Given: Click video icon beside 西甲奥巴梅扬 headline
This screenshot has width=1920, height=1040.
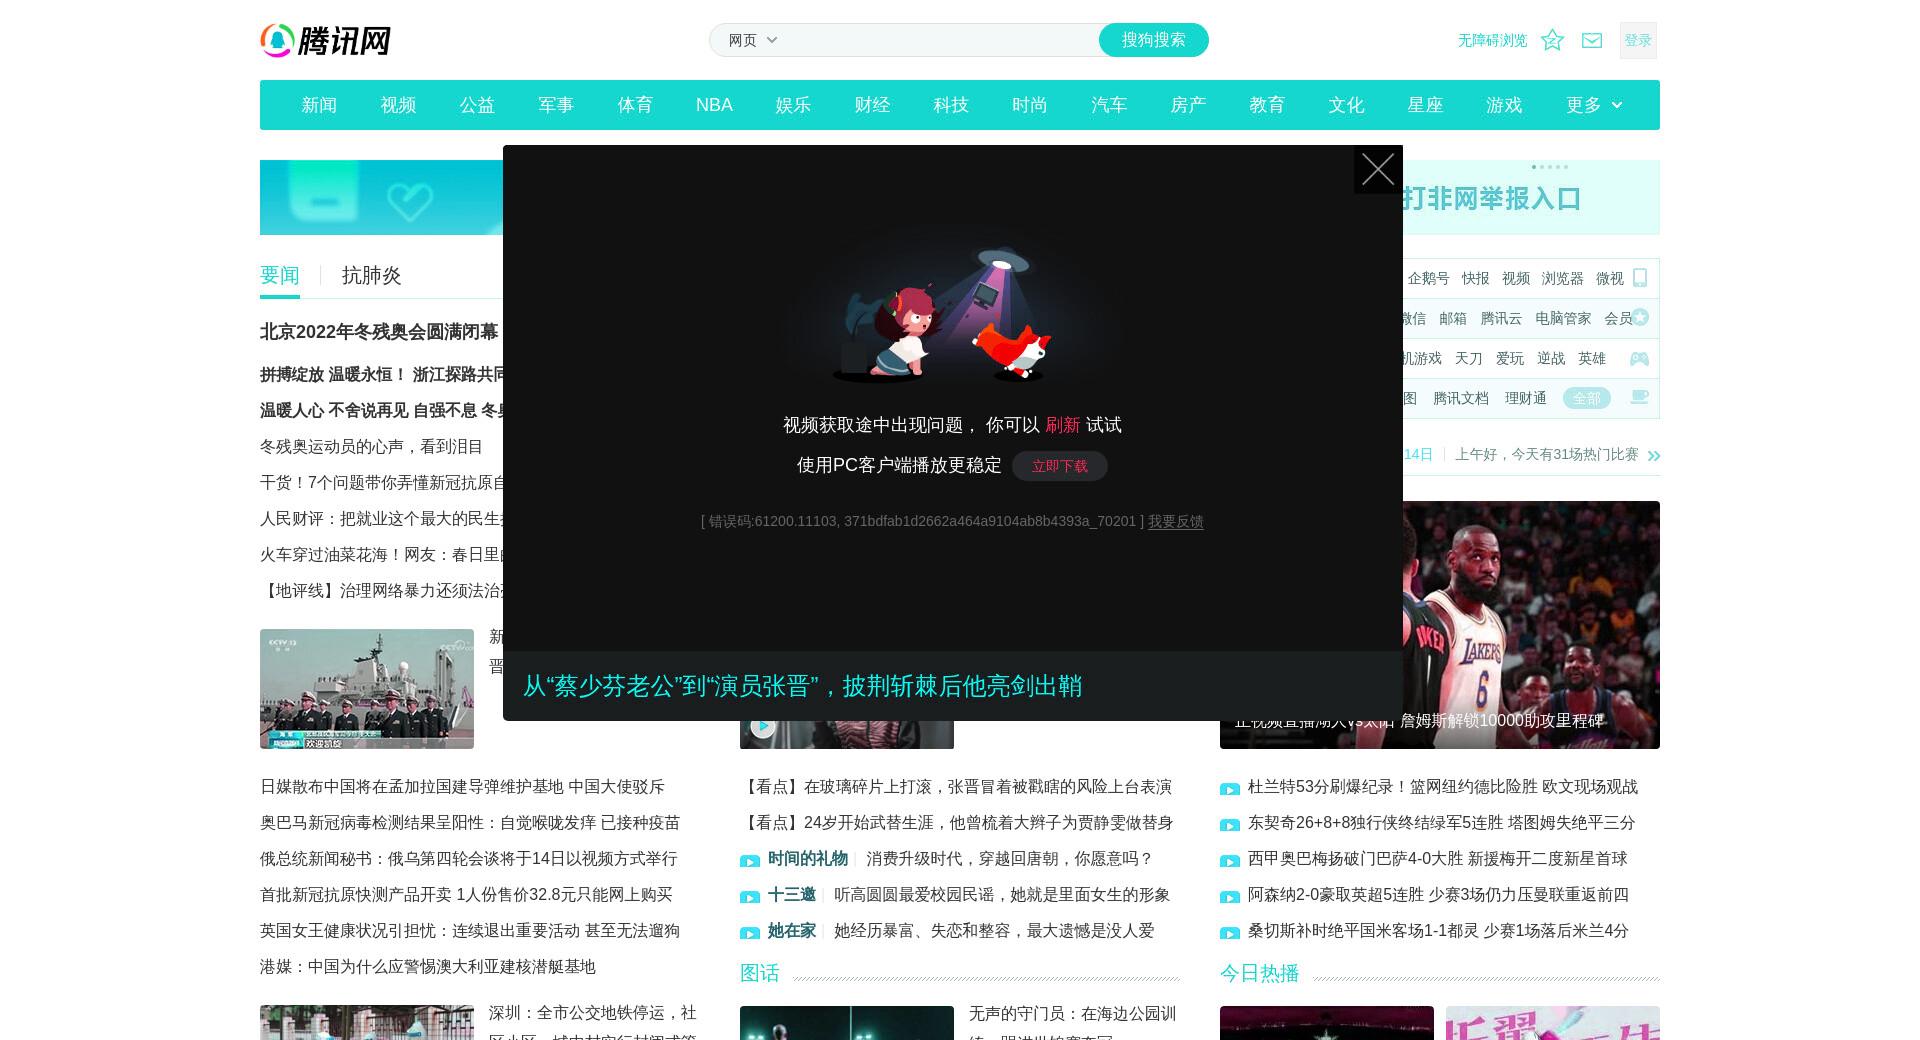Looking at the screenshot, I should pyautogui.click(x=1230, y=860).
